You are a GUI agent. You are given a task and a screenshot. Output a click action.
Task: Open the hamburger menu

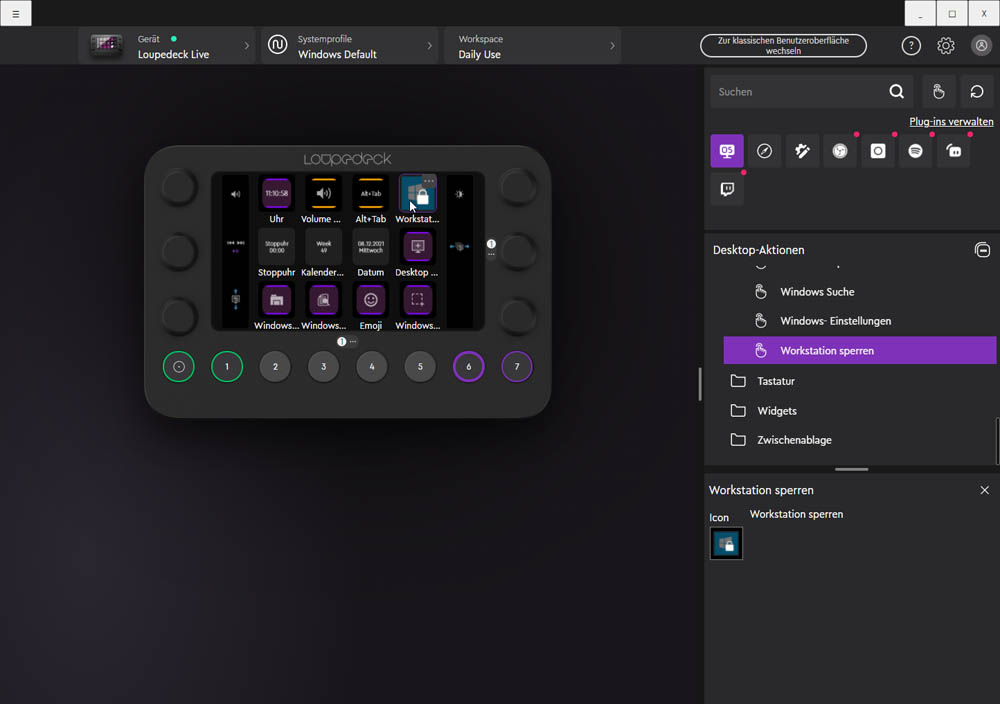pos(15,13)
